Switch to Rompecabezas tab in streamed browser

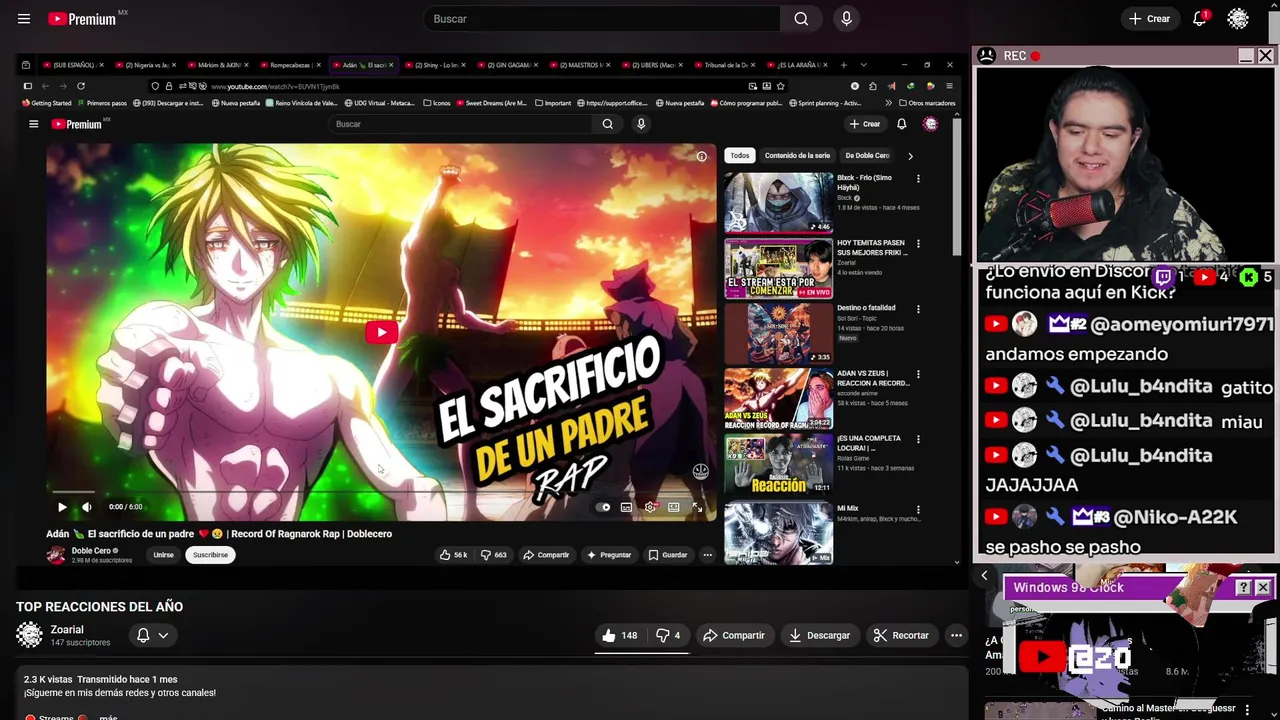coord(292,65)
